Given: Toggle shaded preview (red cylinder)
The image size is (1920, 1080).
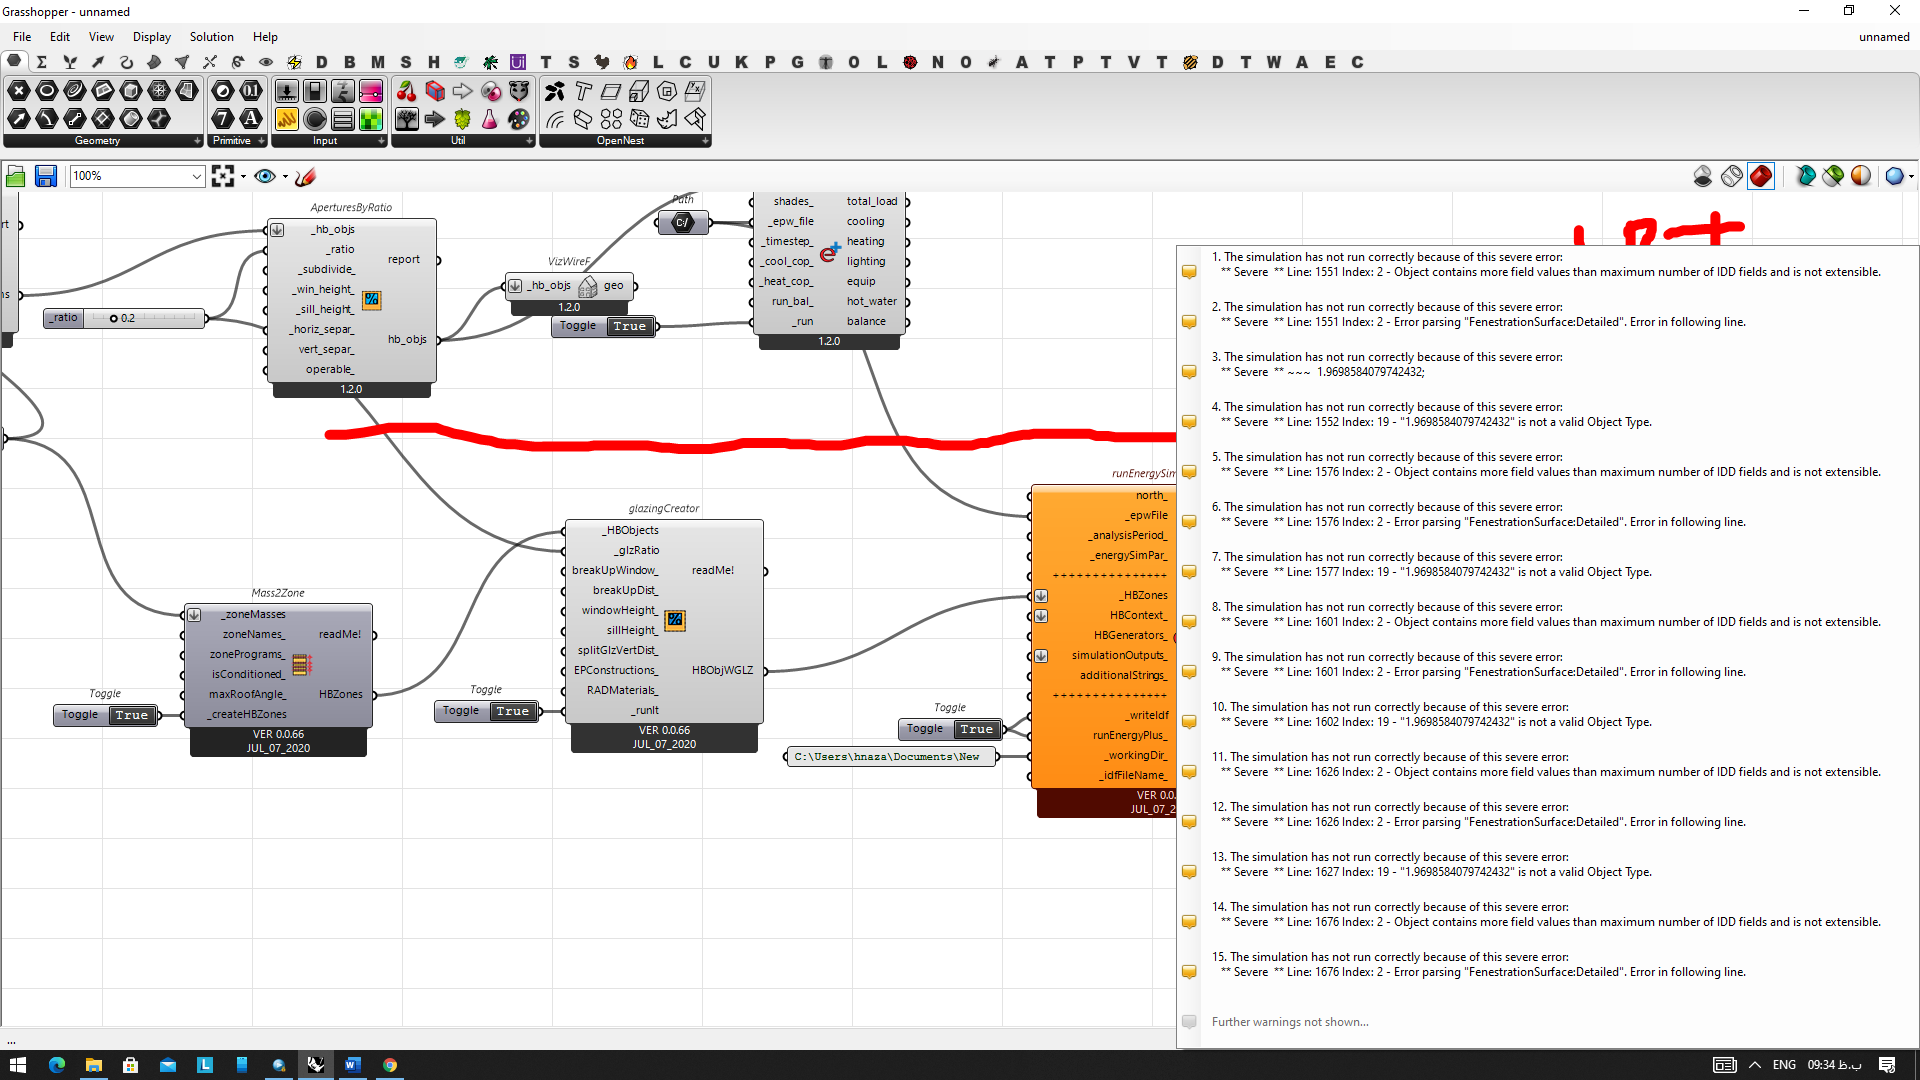Looking at the screenshot, I should point(1761,176).
